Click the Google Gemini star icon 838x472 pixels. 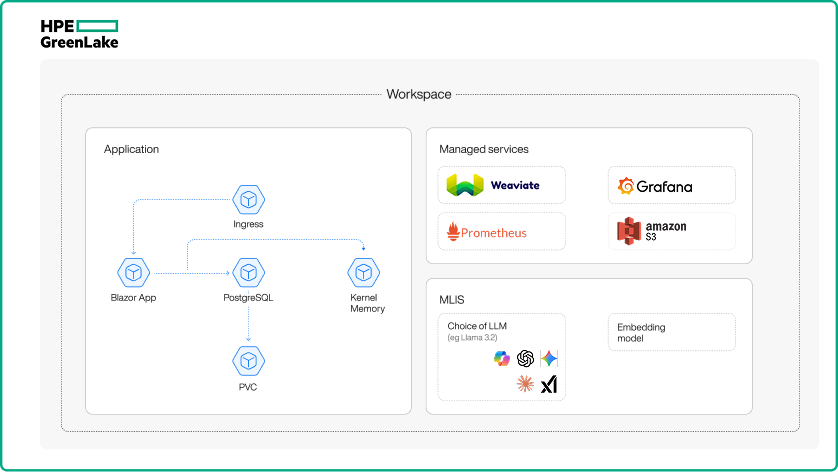pos(549,359)
